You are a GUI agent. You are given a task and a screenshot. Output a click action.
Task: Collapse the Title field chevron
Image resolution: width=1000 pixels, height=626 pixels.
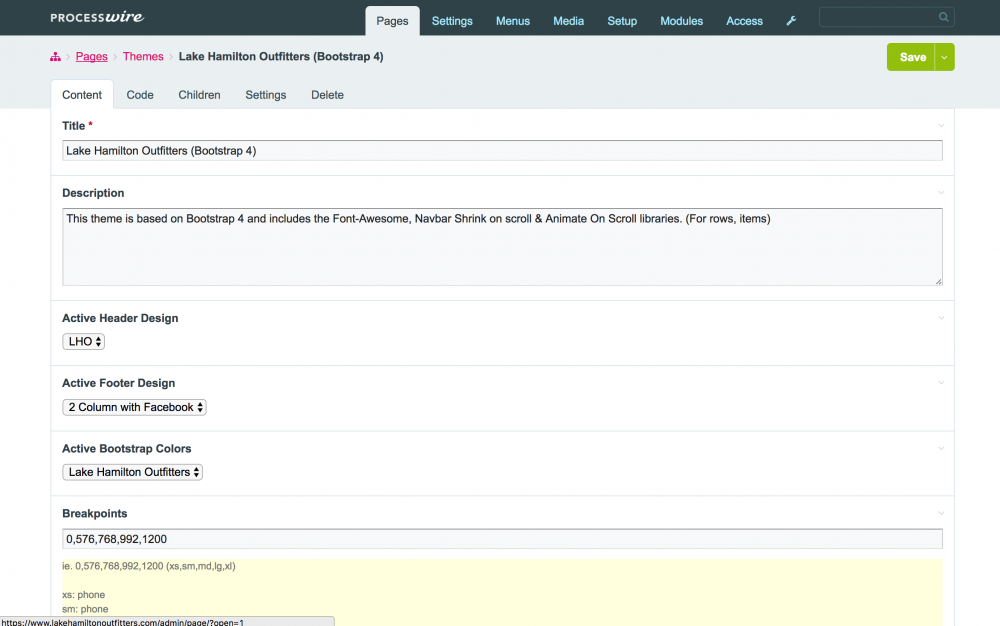941,126
